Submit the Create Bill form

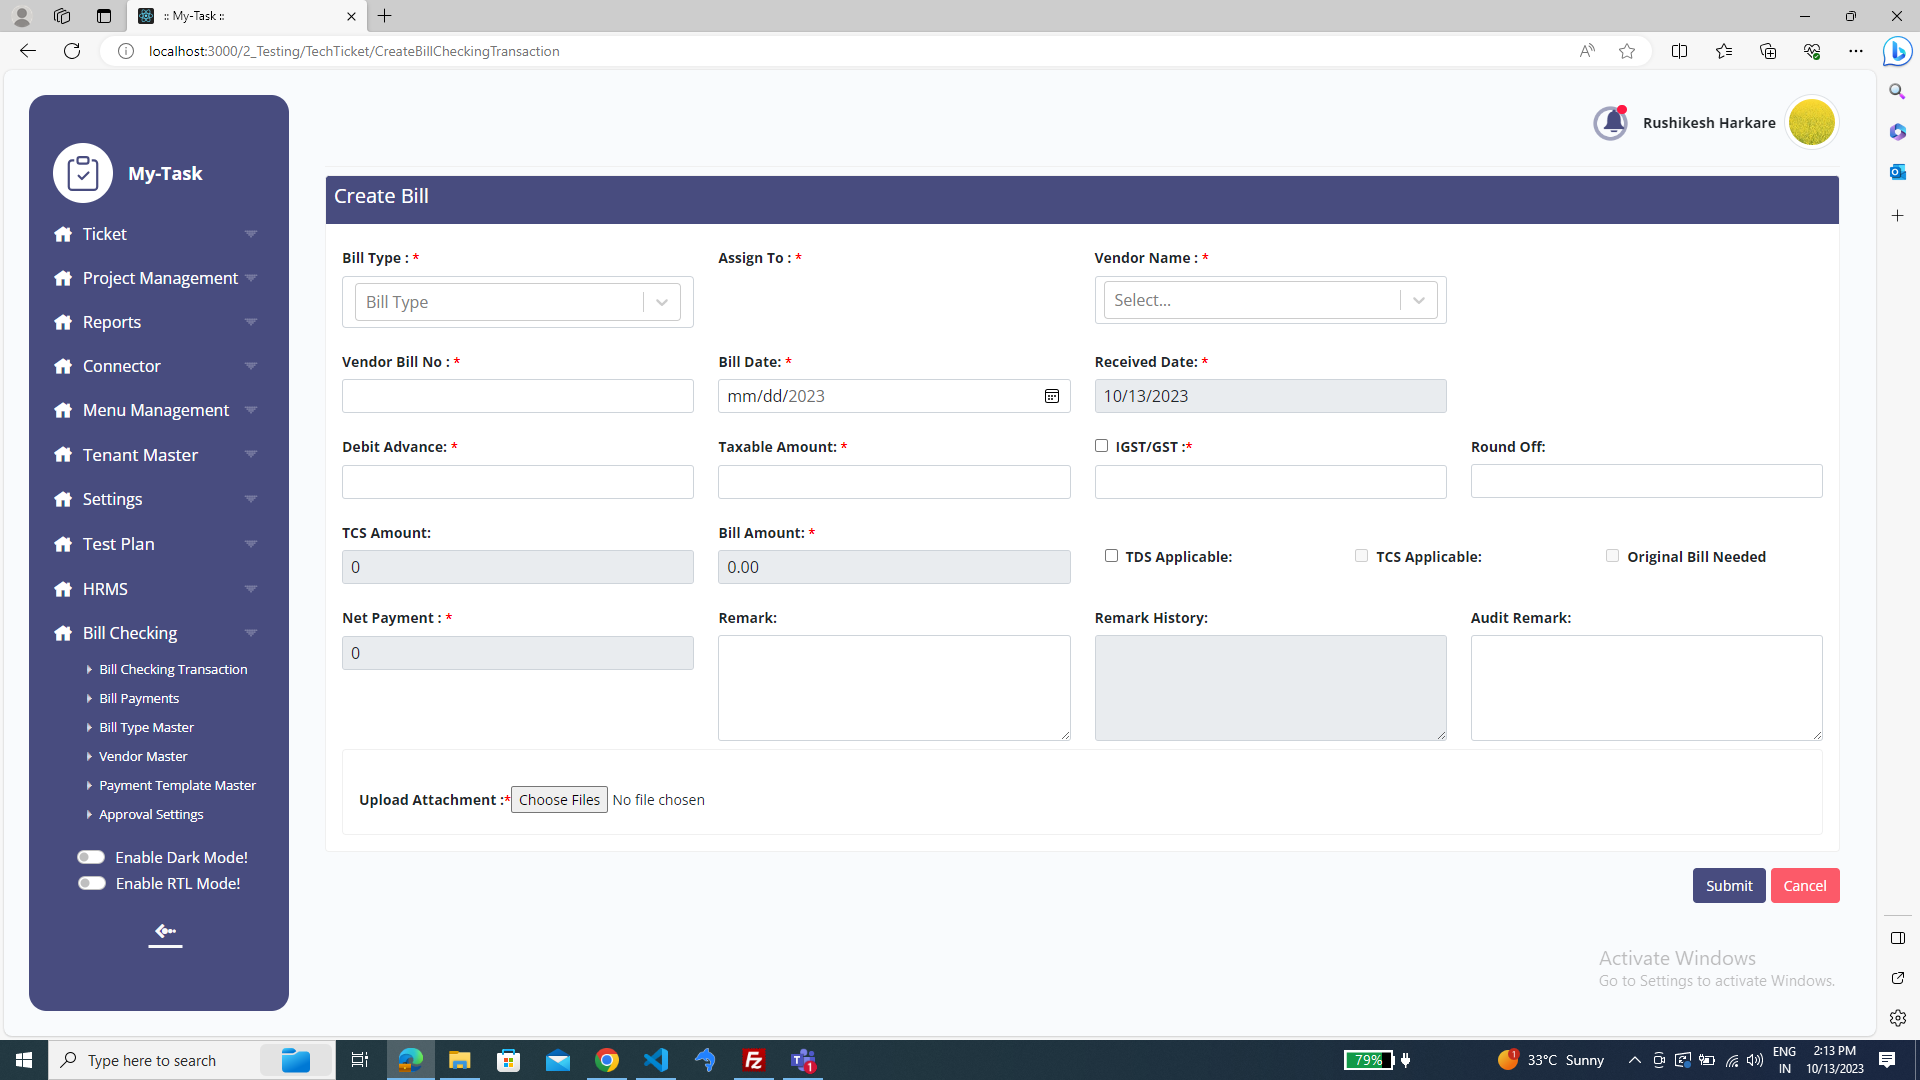tap(1729, 886)
